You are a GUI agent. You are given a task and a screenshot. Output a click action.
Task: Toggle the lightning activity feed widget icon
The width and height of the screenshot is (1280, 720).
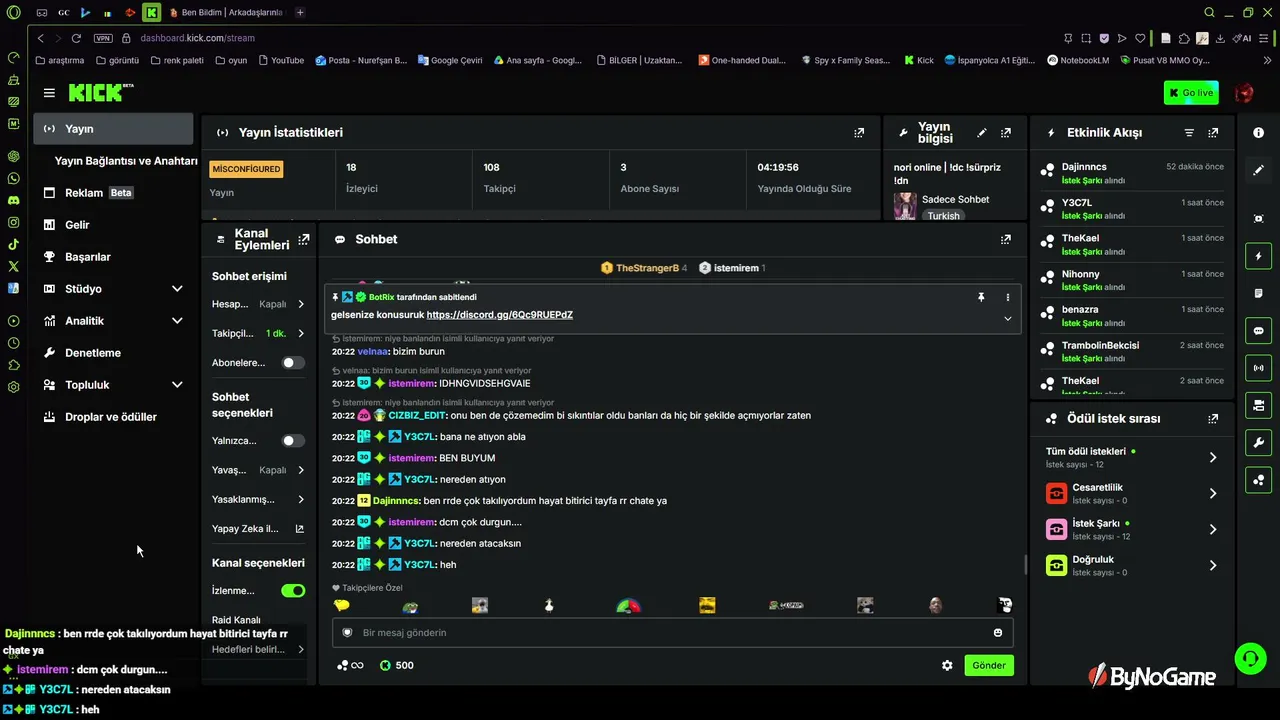1258,256
